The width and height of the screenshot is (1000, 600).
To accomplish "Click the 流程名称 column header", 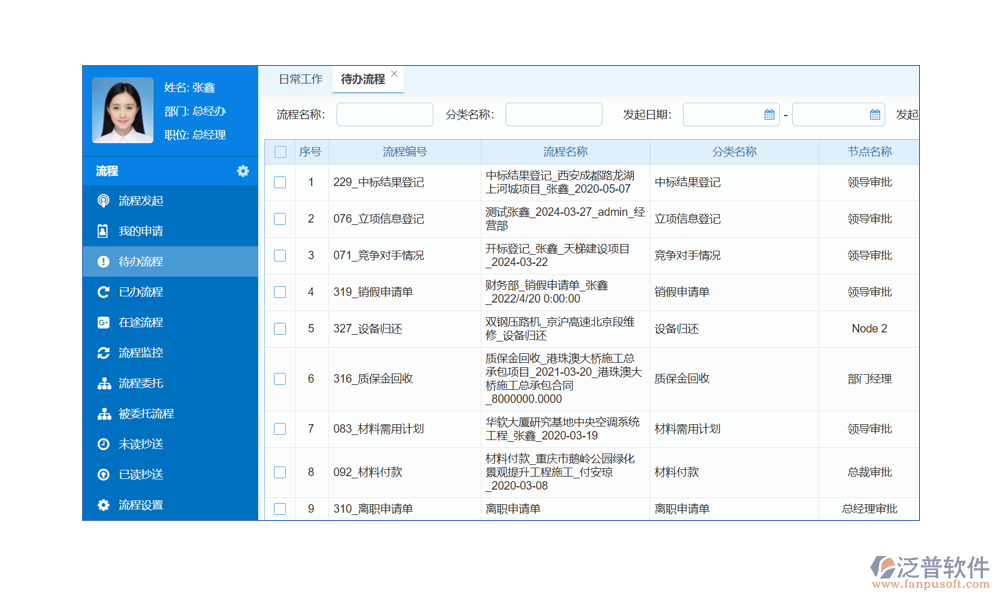I will coord(565,152).
